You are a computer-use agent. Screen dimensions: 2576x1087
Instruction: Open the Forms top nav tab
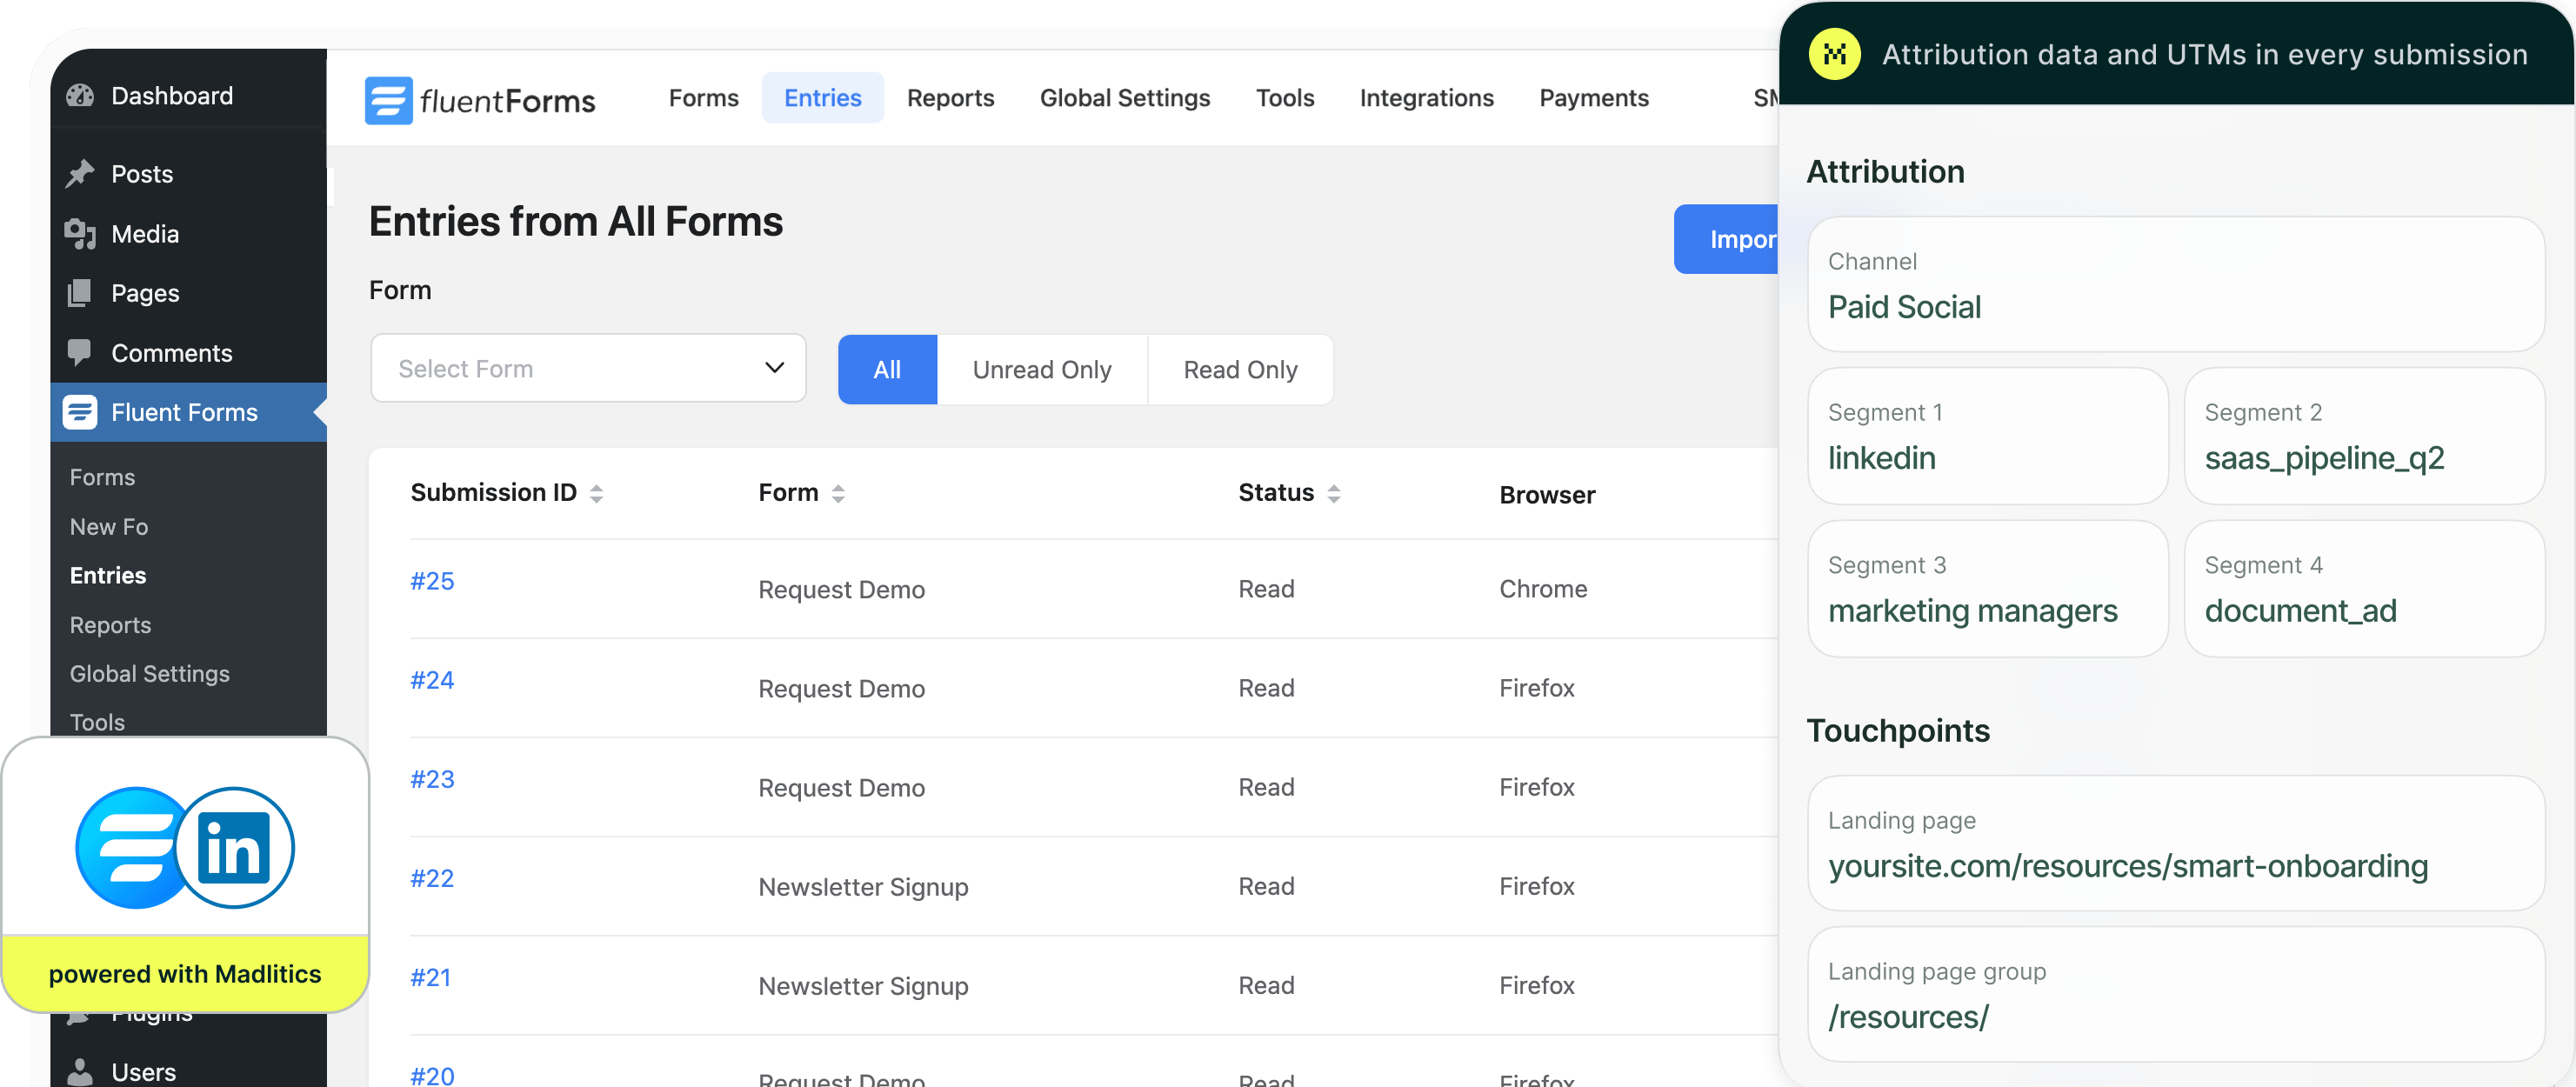point(703,98)
